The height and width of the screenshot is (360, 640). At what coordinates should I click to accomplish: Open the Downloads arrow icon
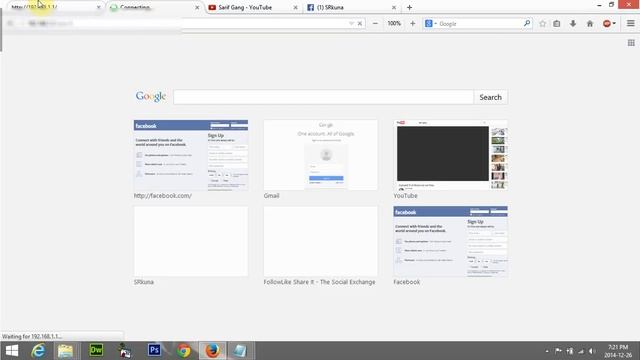click(x=573, y=24)
